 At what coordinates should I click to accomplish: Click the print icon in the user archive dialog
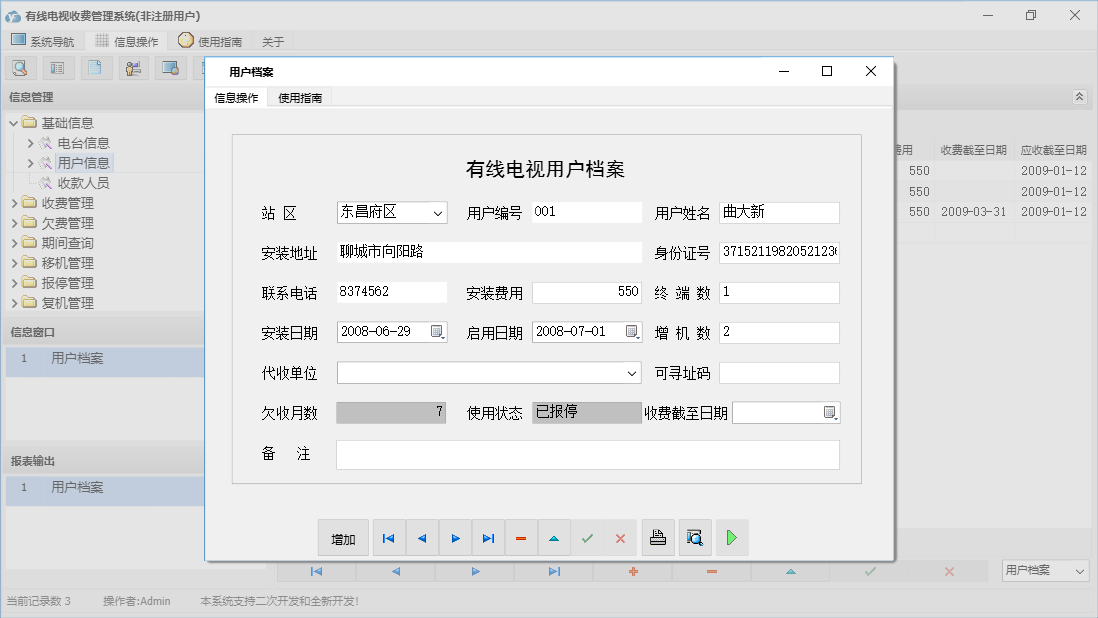pos(658,538)
